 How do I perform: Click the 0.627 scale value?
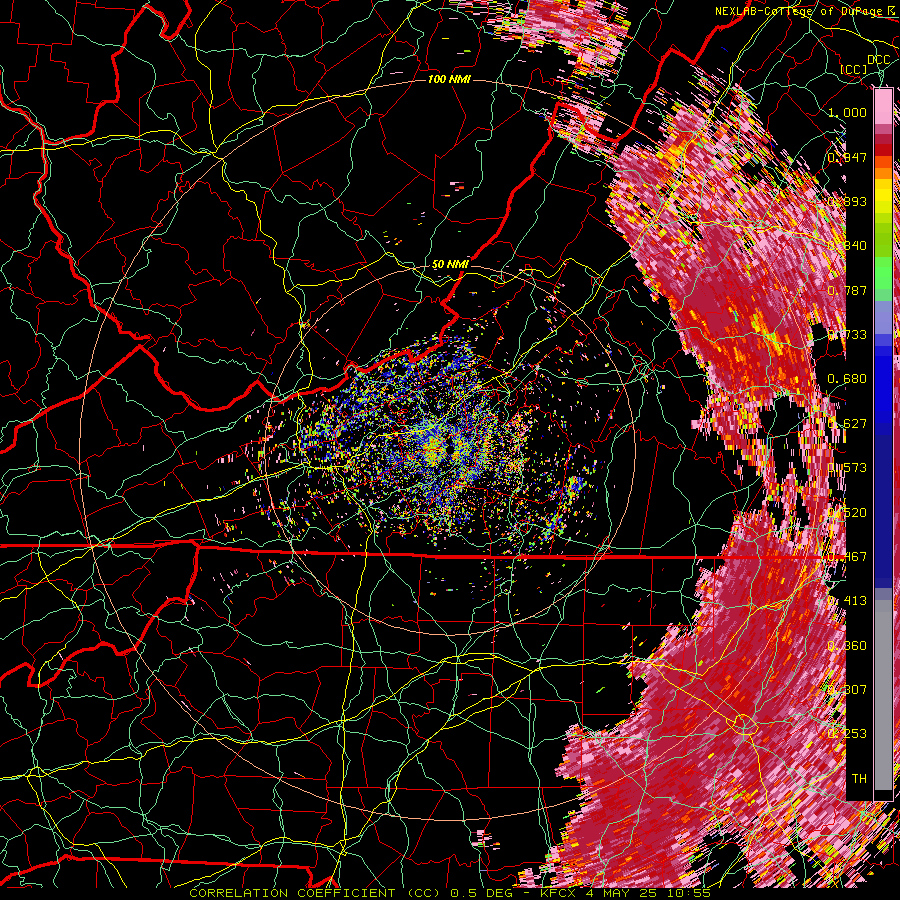[847, 424]
